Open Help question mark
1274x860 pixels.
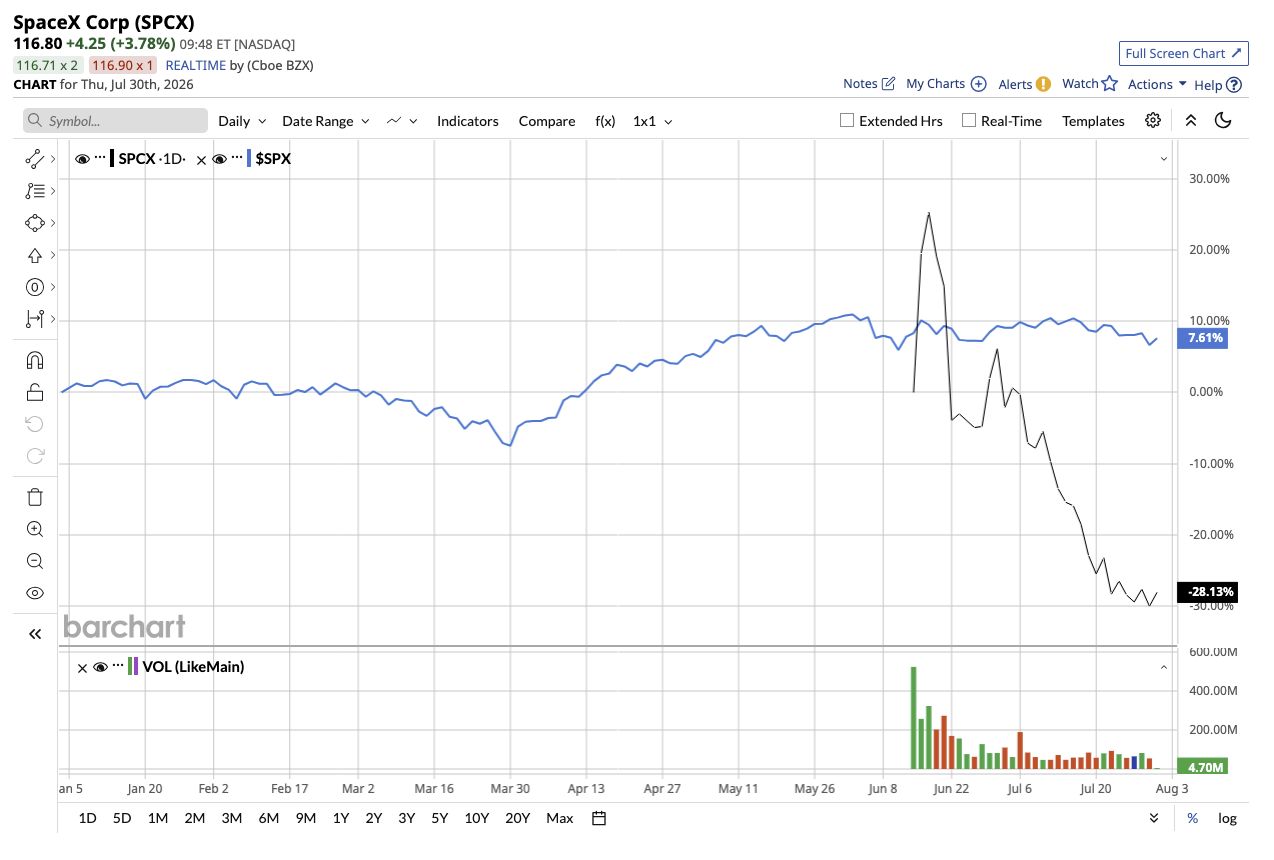click(x=1234, y=85)
